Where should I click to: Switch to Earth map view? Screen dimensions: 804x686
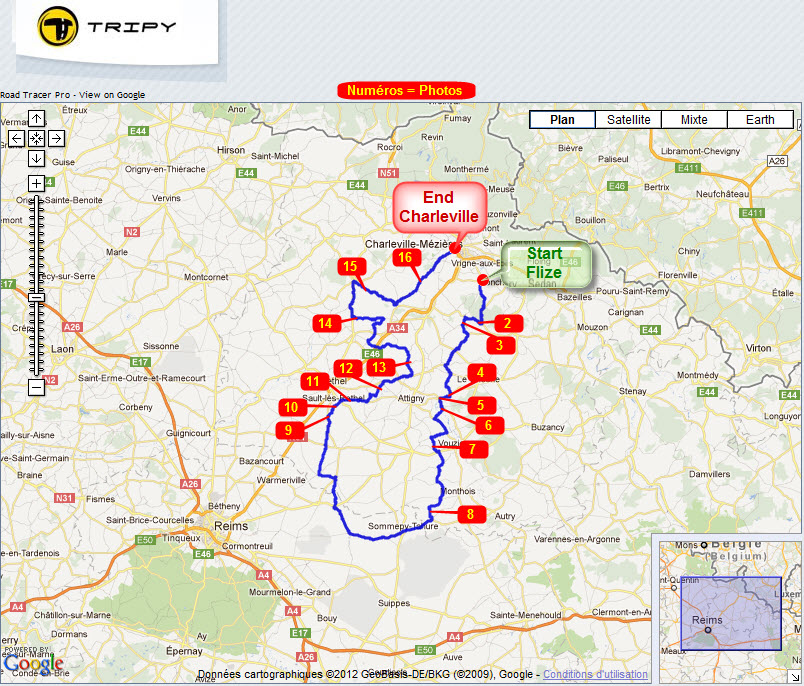coord(760,119)
